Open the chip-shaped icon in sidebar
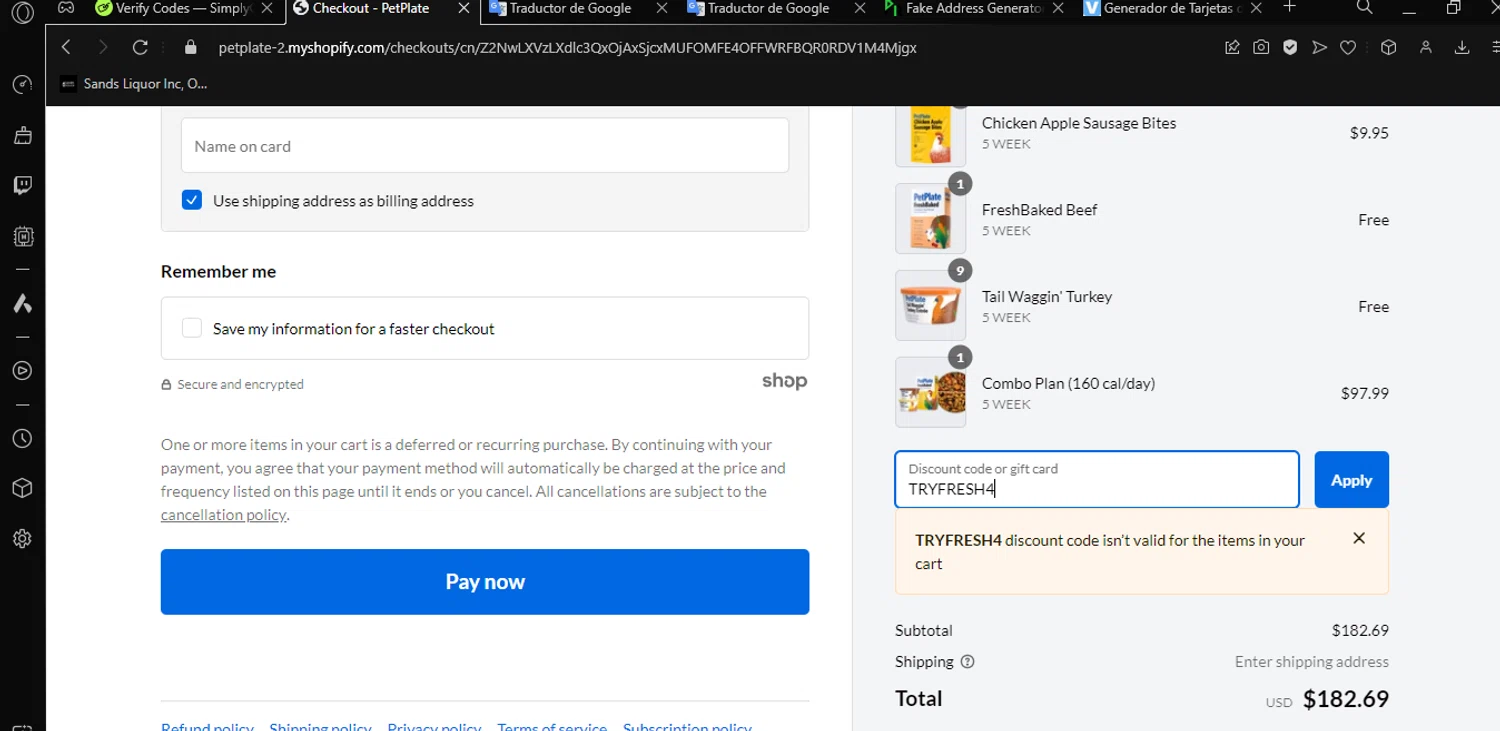The image size is (1500, 731). (22, 237)
